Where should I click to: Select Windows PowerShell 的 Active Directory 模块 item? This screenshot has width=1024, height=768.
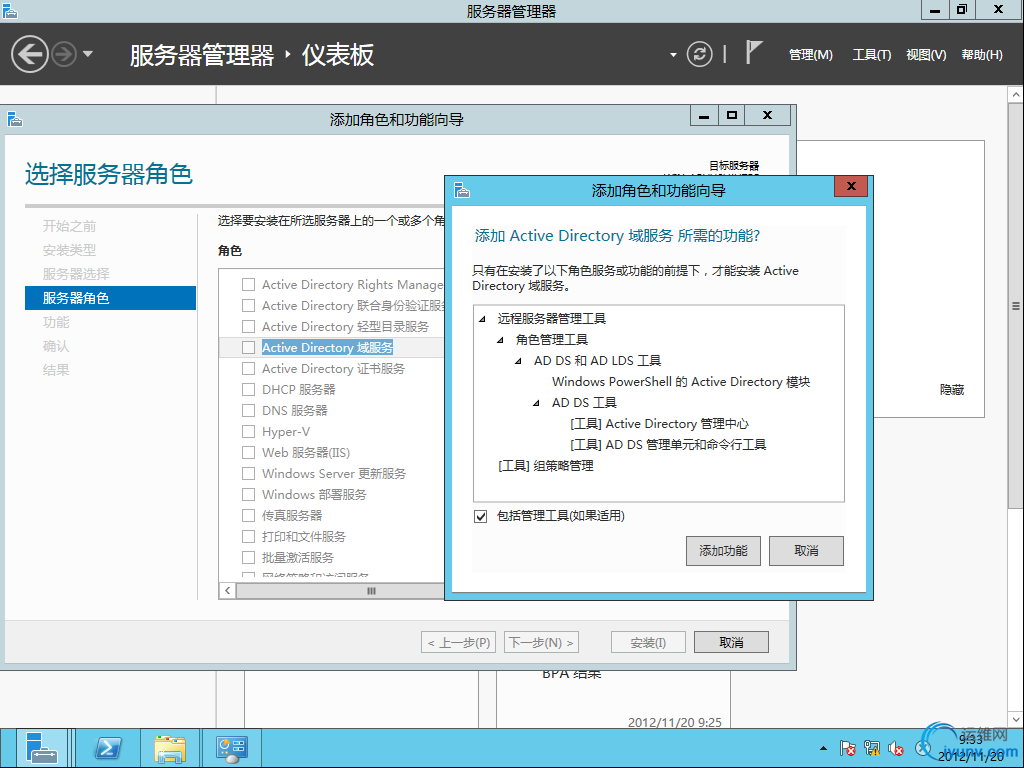click(x=680, y=381)
